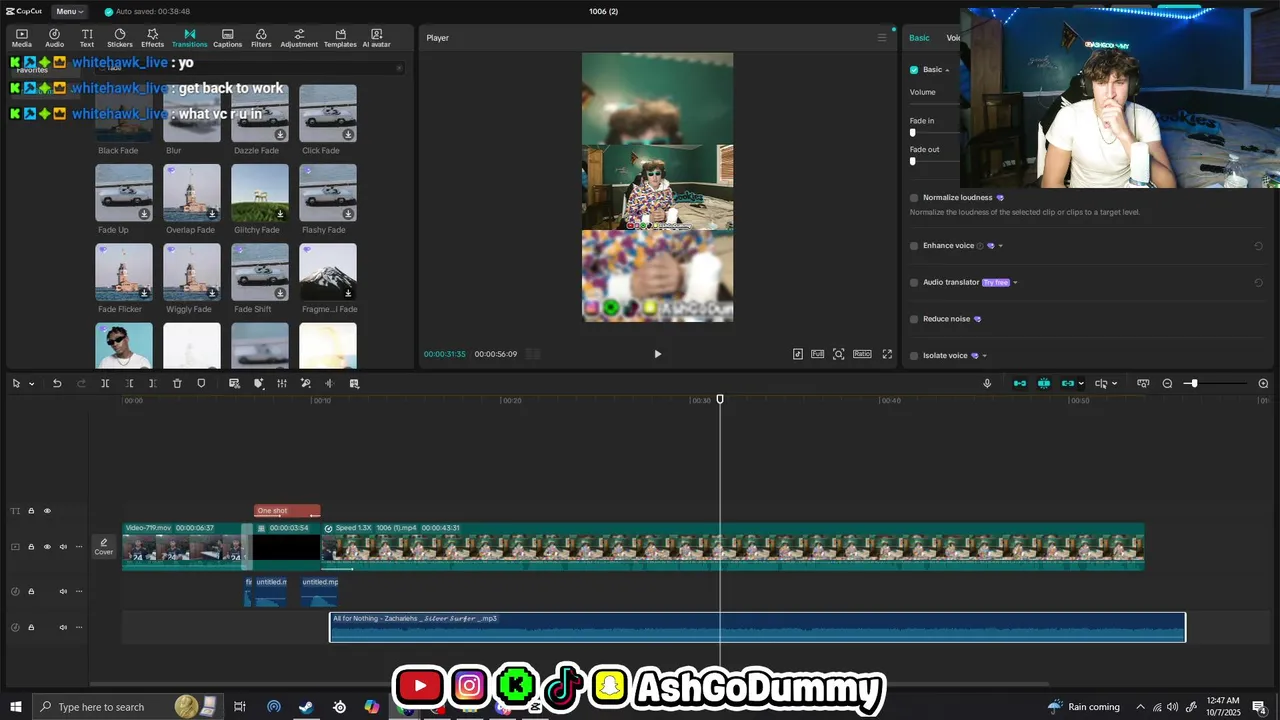Switch to the Basic tab
The height and width of the screenshot is (720, 1280).
(x=919, y=38)
